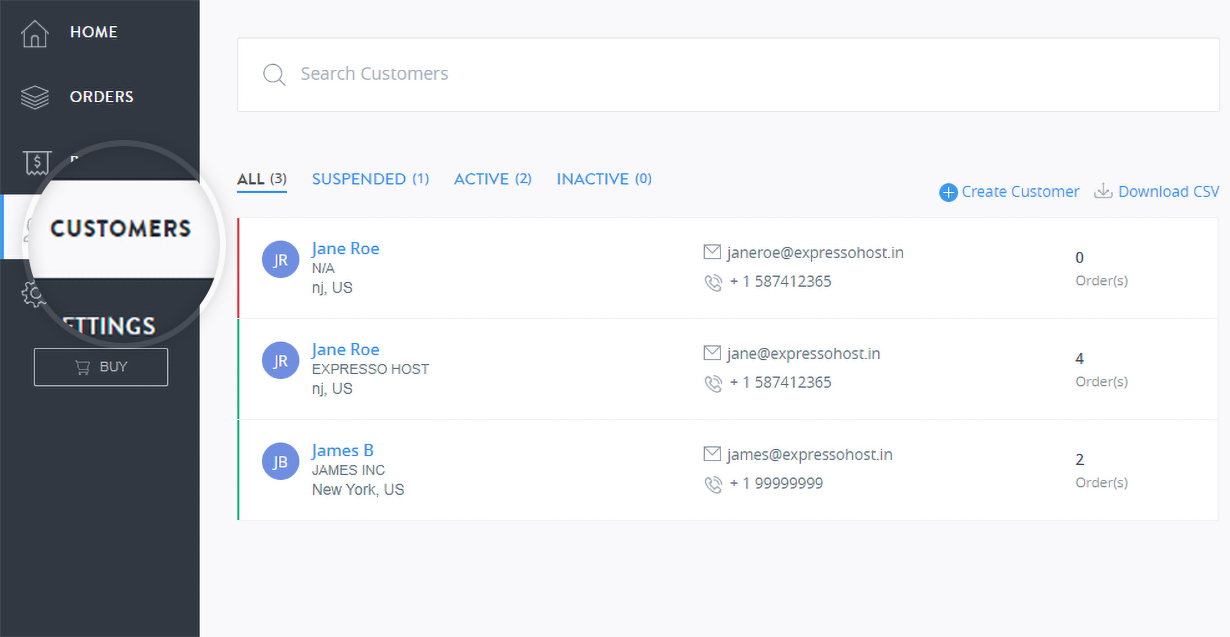Switch to the Active customers tab
This screenshot has height=637, width=1230.
(x=492, y=179)
